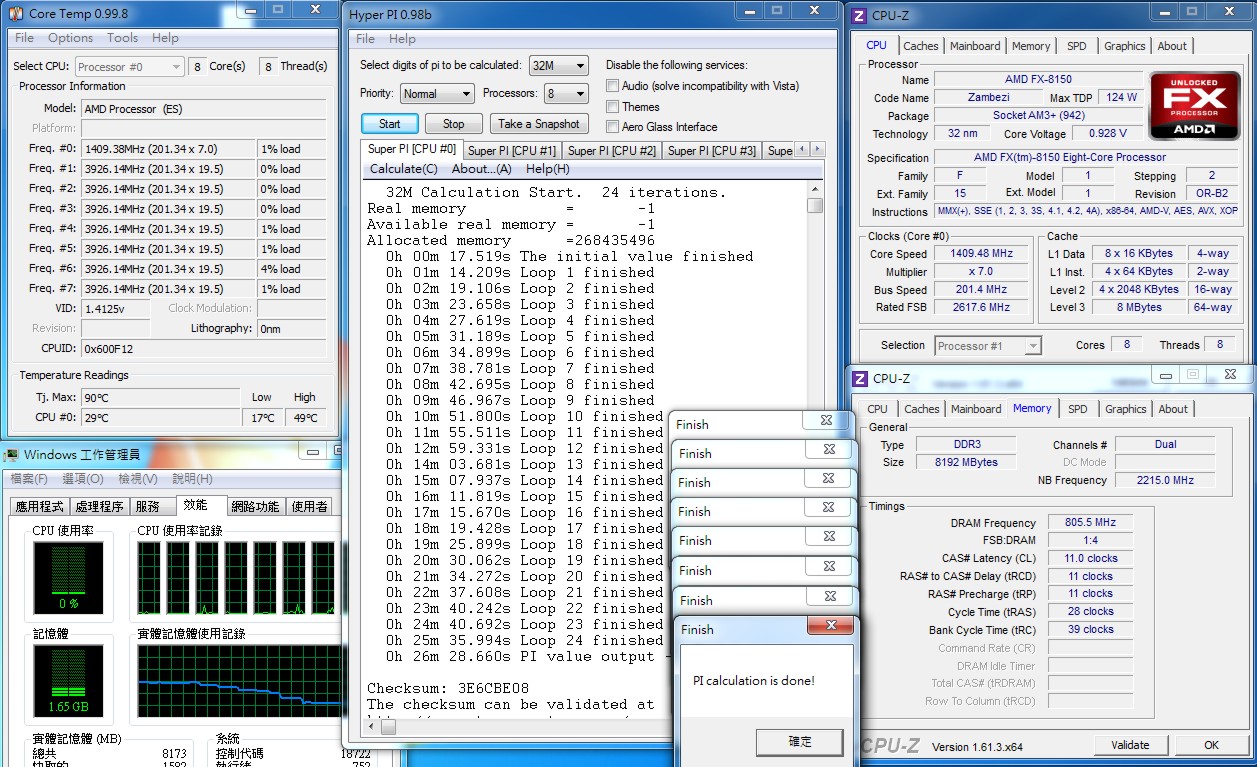Viewport: 1257px width, 767px height.
Task: Open the 應用程式 tab in Task Manager
Action: (x=39, y=507)
